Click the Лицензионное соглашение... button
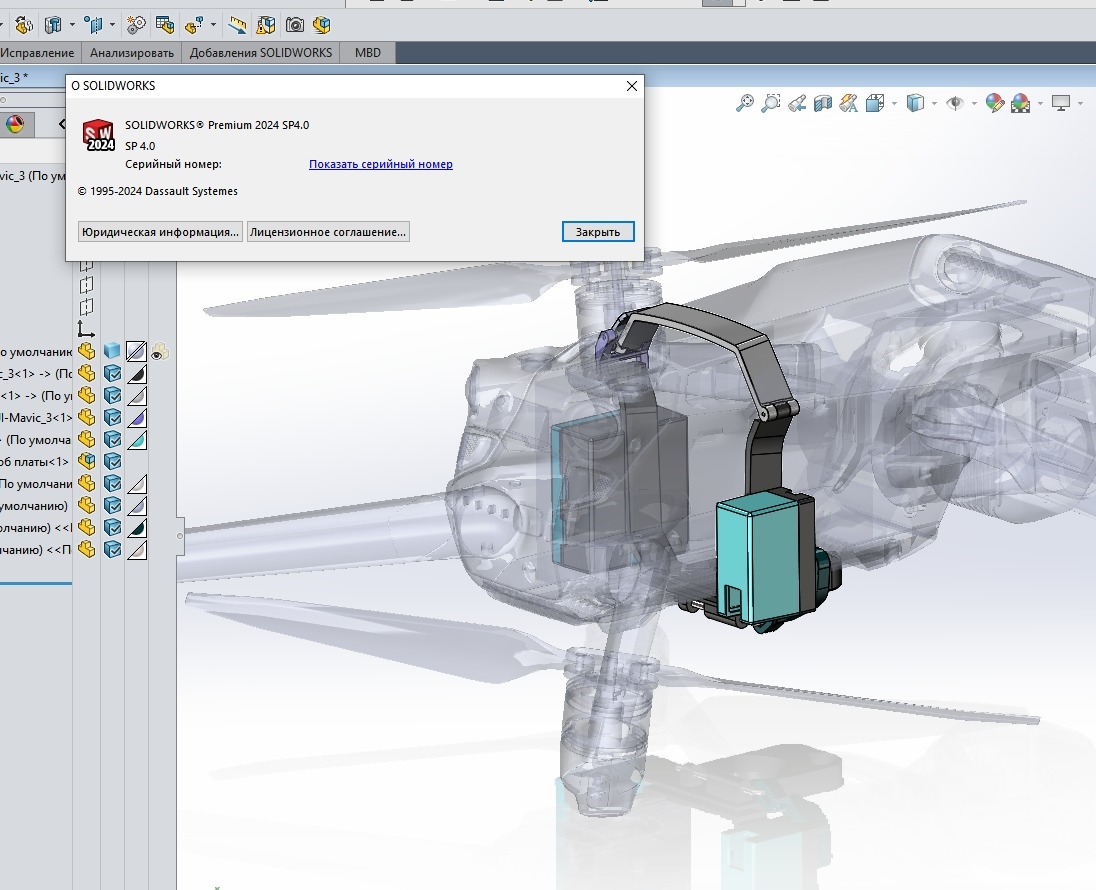This screenshot has width=1096, height=890. 328,232
